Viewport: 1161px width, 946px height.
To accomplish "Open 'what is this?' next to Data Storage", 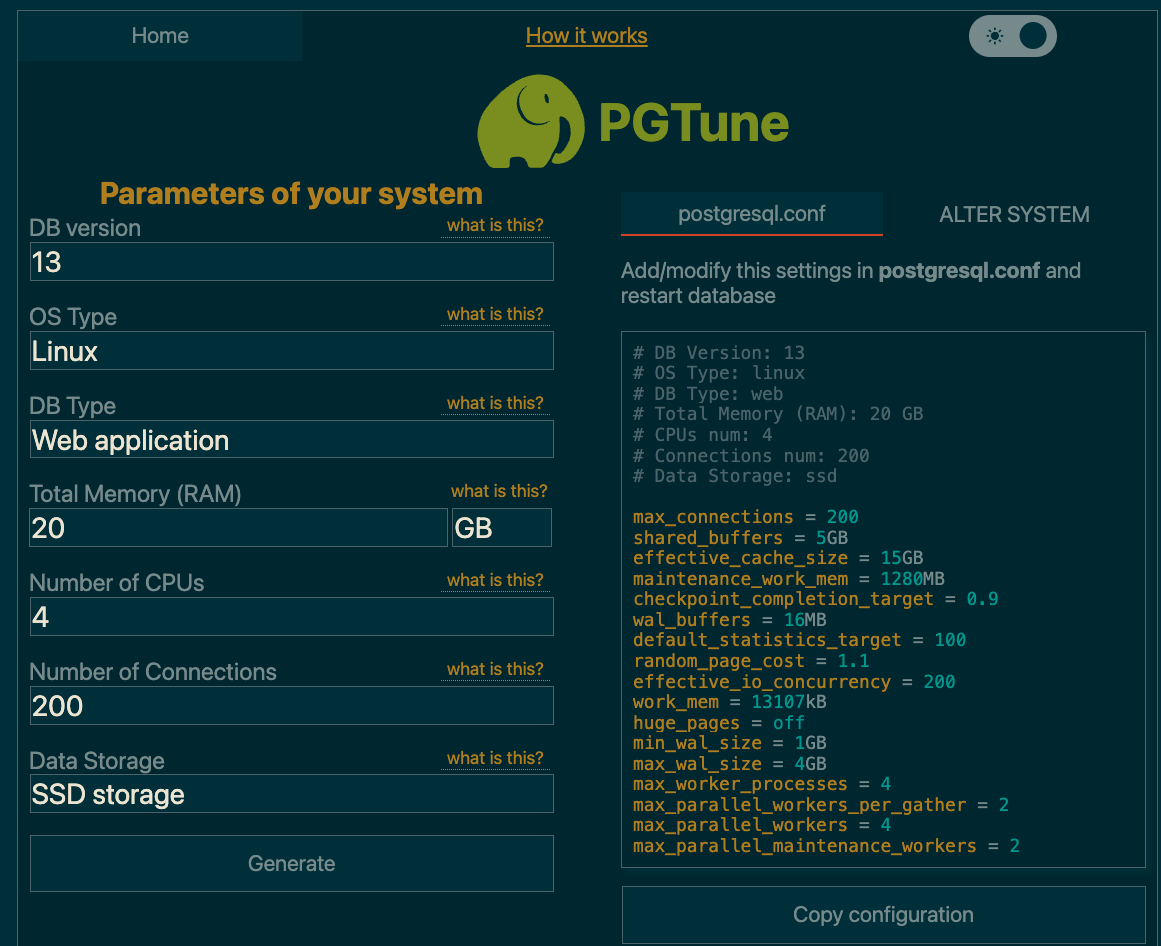I will (495, 758).
